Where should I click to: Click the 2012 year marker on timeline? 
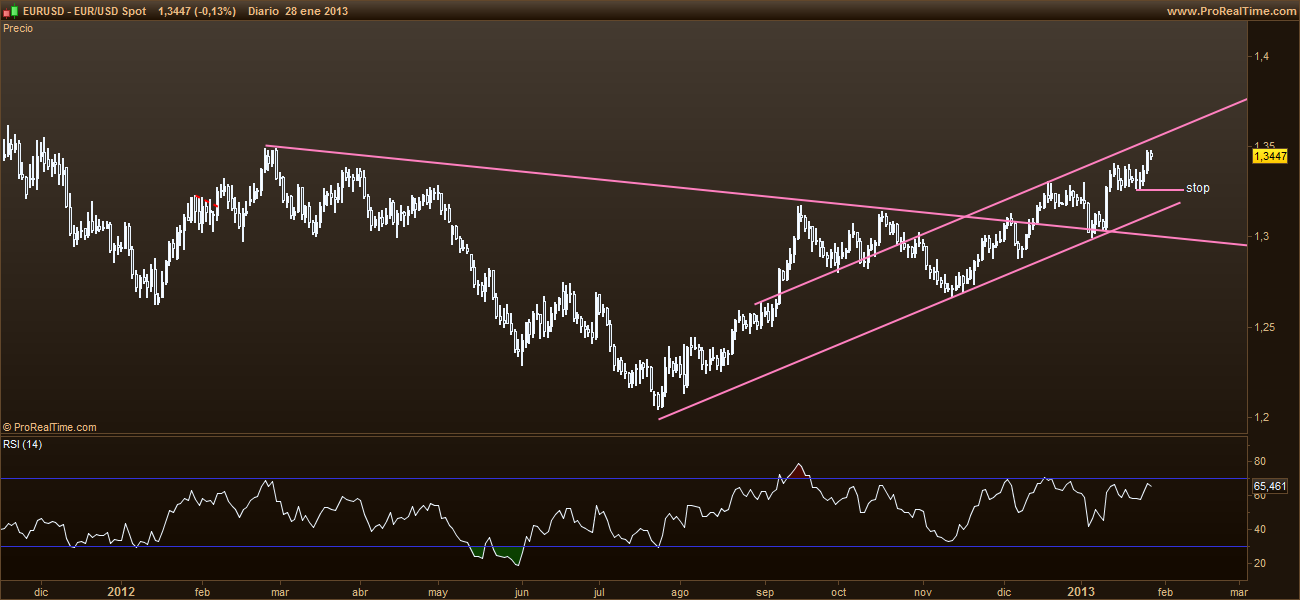point(121,591)
